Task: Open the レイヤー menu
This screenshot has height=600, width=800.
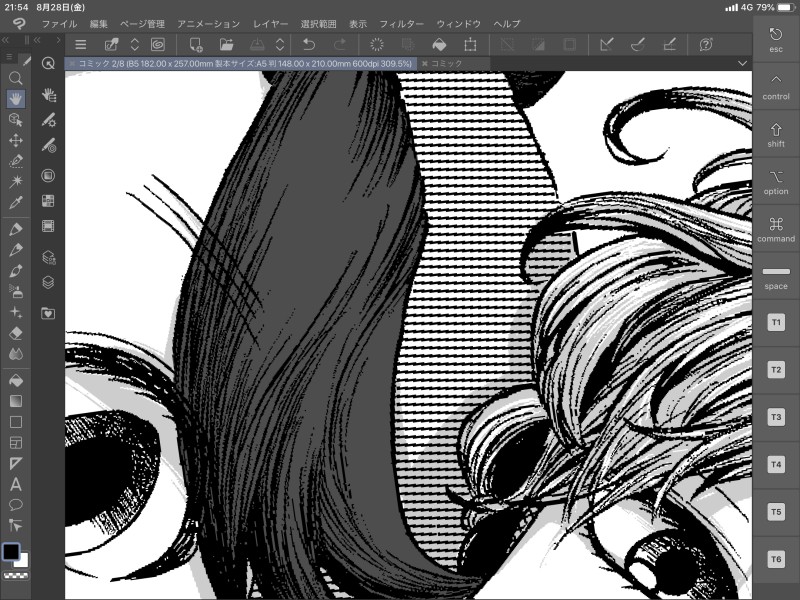Action: pos(270,24)
